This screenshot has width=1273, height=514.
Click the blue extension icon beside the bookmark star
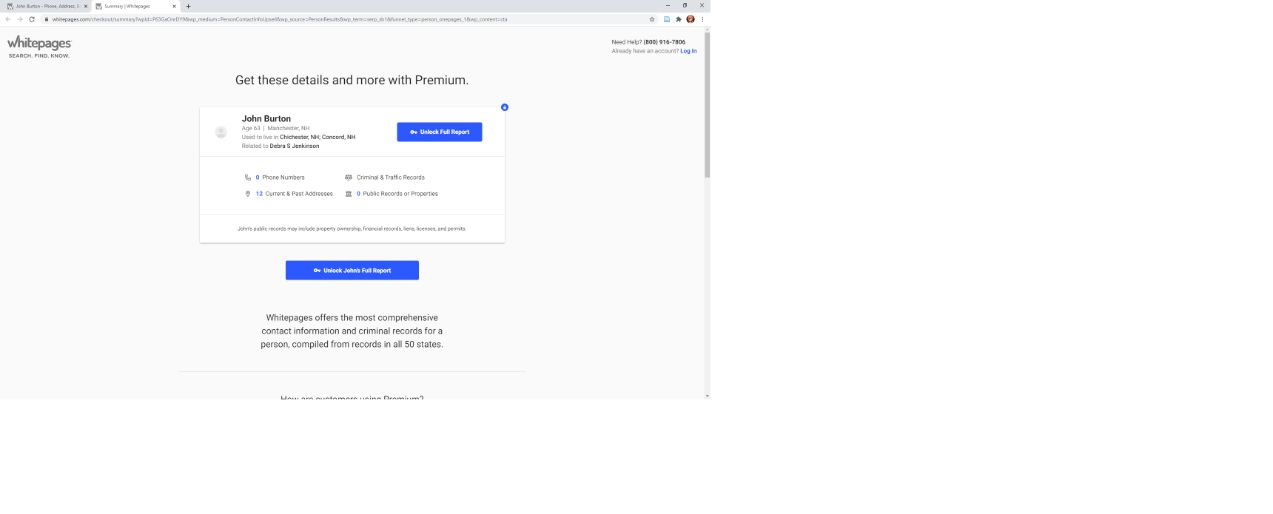[667, 19]
